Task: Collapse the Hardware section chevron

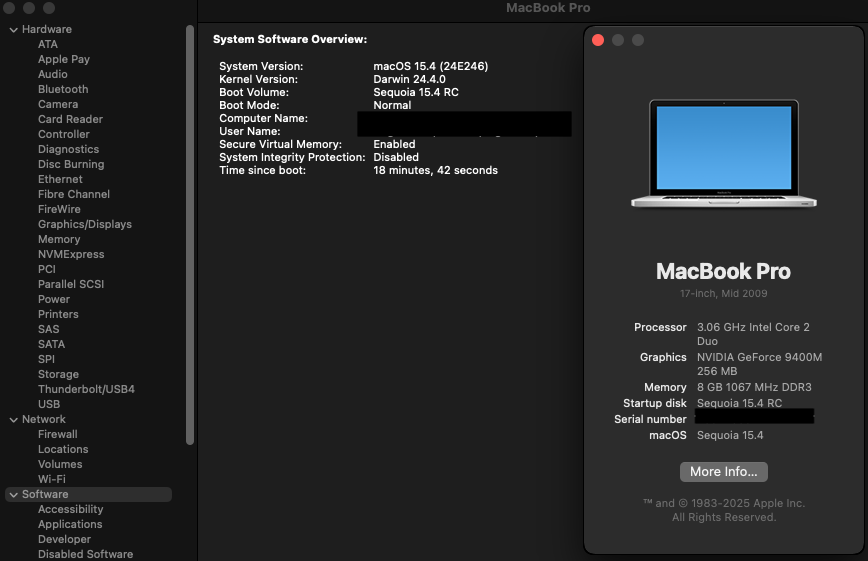Action: pyautogui.click(x=13, y=30)
